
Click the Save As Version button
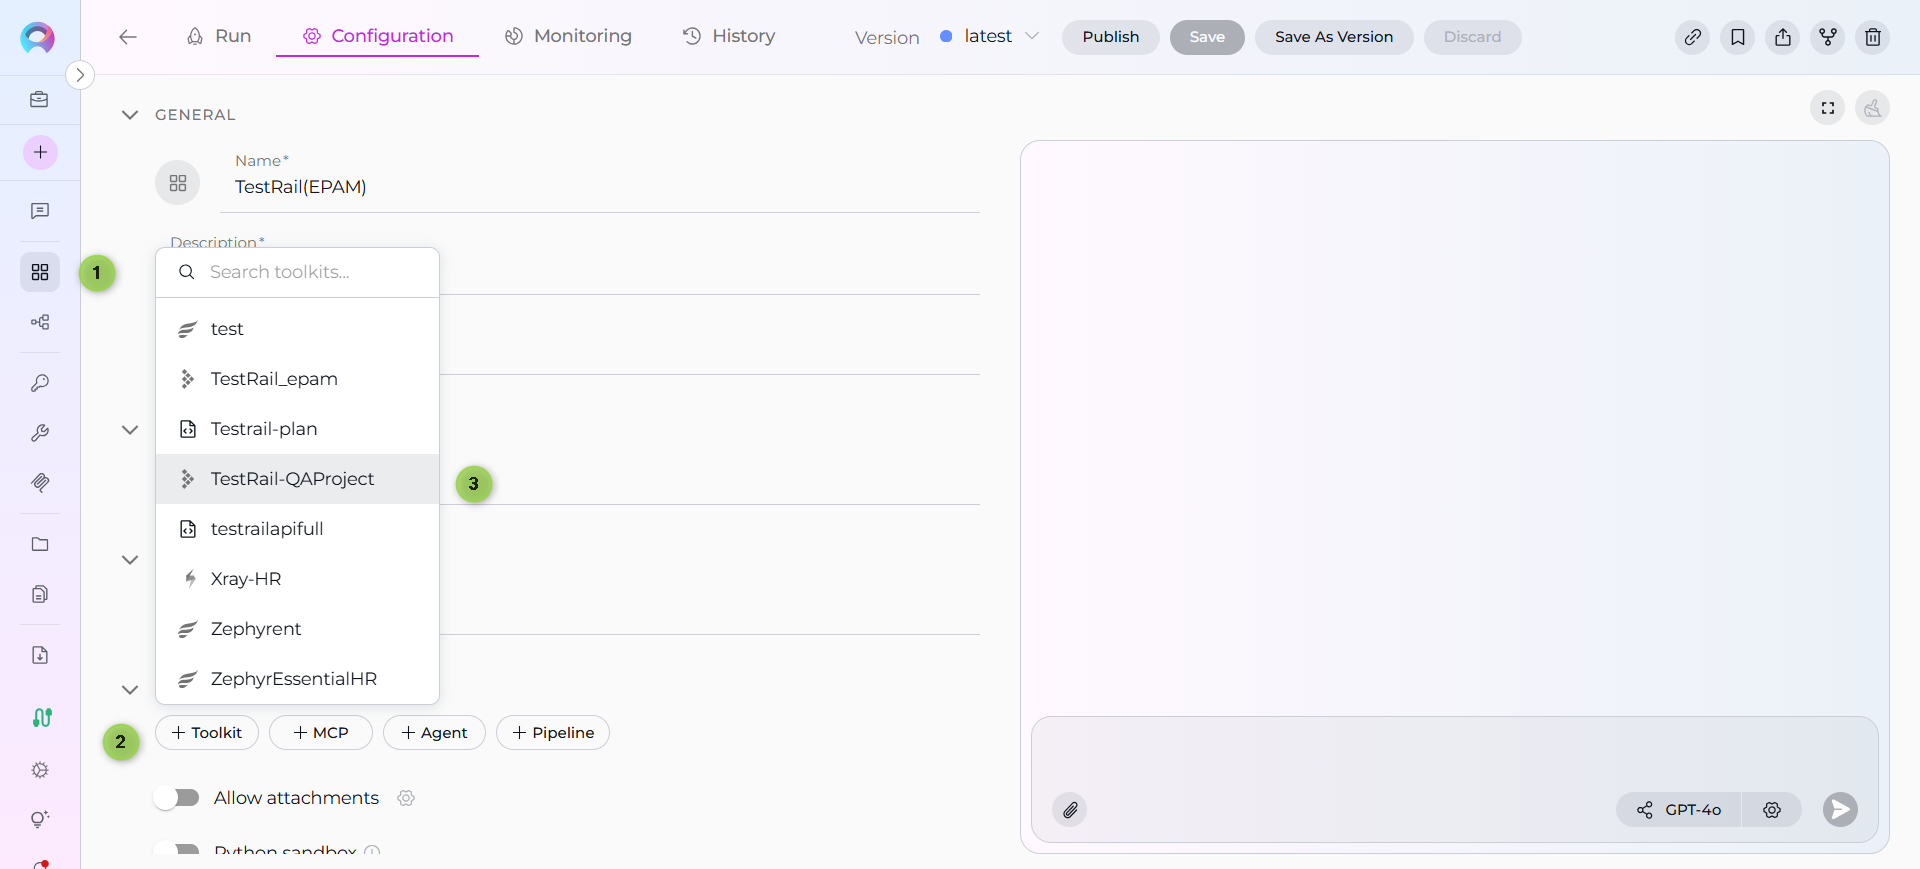1333,37
